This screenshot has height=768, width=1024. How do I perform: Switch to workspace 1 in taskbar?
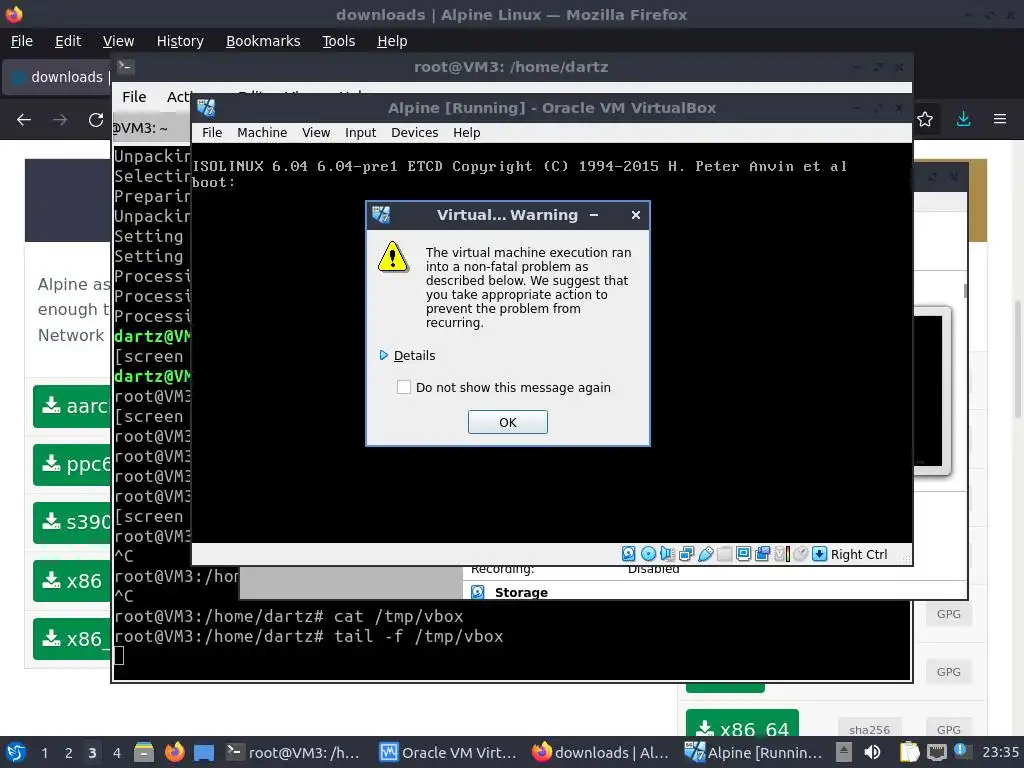[44, 753]
